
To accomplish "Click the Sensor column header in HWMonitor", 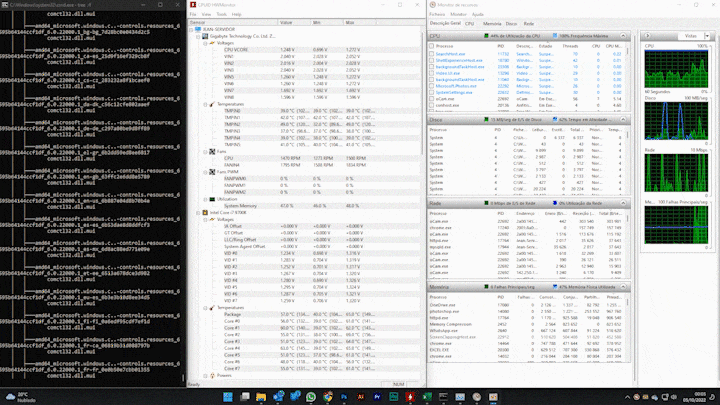I will point(233,22).
